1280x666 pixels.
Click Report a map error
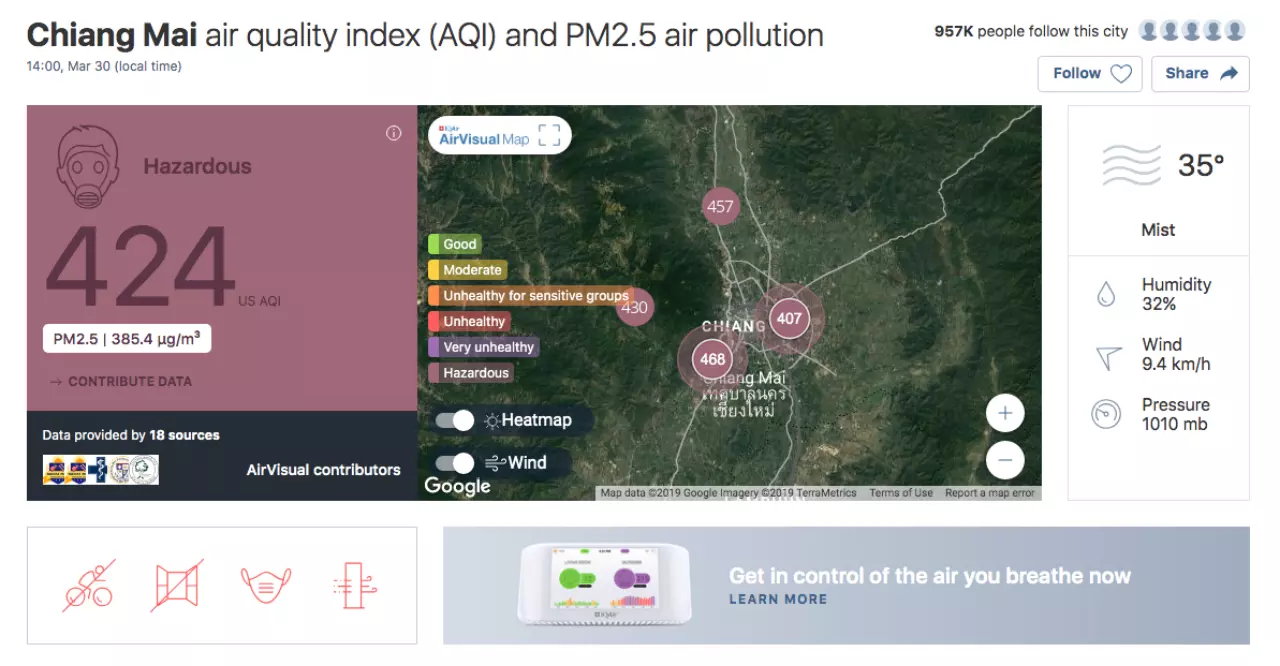[x=990, y=493]
